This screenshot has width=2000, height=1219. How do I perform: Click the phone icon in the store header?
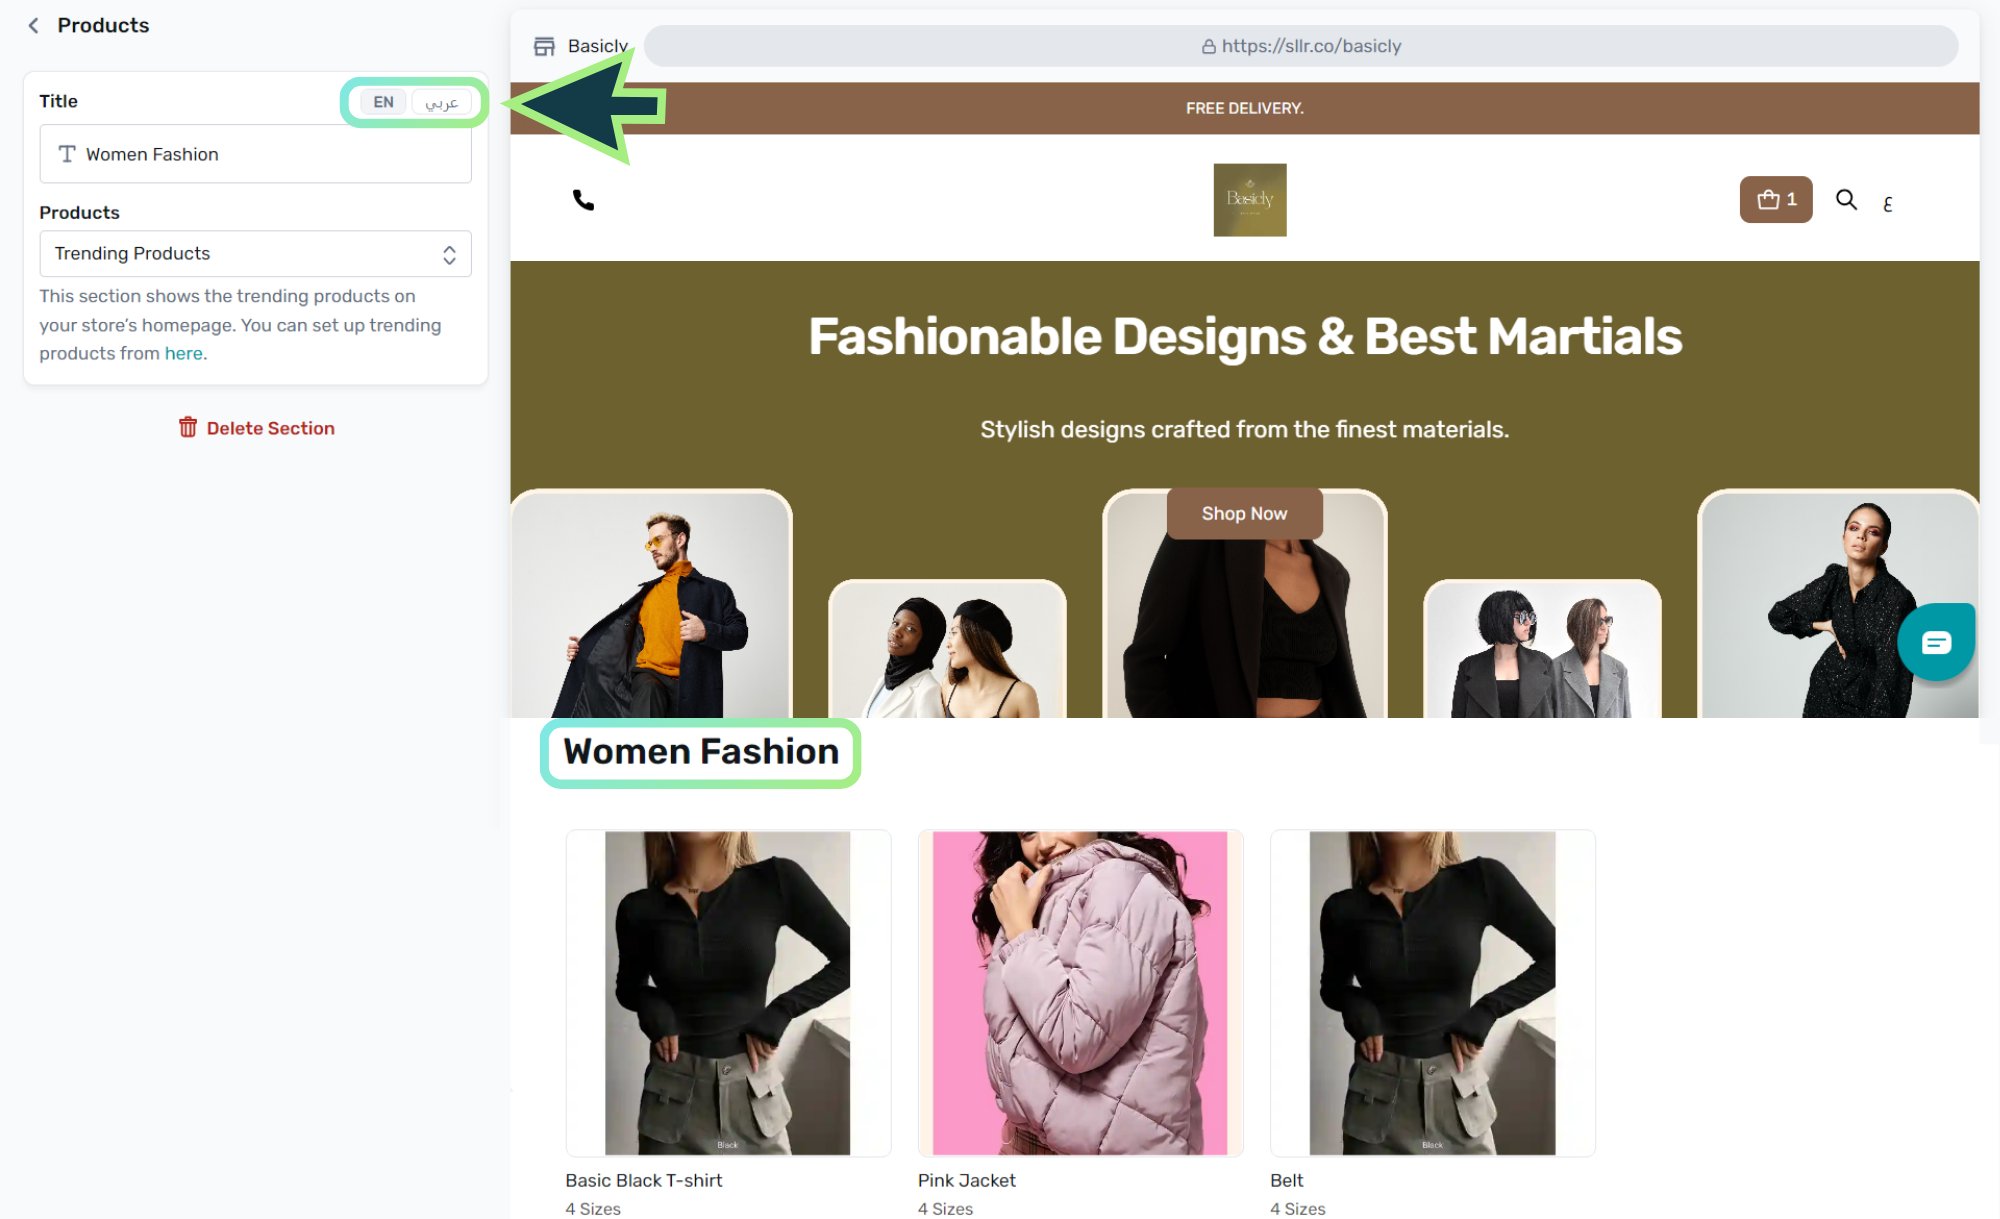[583, 200]
